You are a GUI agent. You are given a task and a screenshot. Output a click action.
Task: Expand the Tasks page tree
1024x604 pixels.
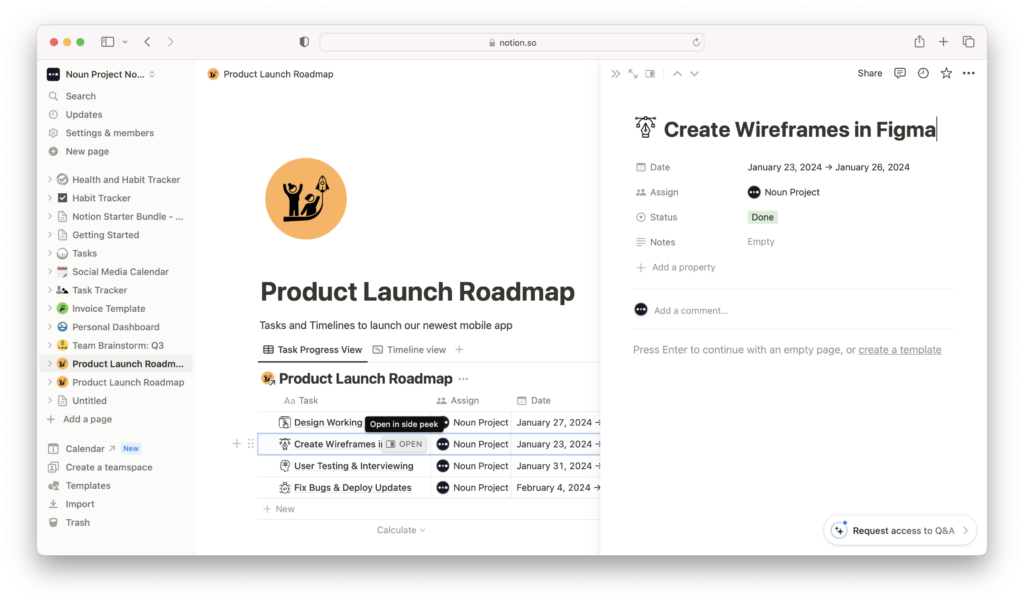(x=50, y=253)
